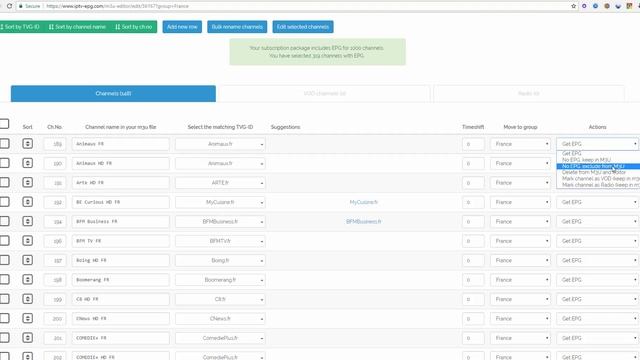The image size is (640, 360).
Task: Open Actions dropdown for BE Curious HD FR
Action: pos(598,202)
